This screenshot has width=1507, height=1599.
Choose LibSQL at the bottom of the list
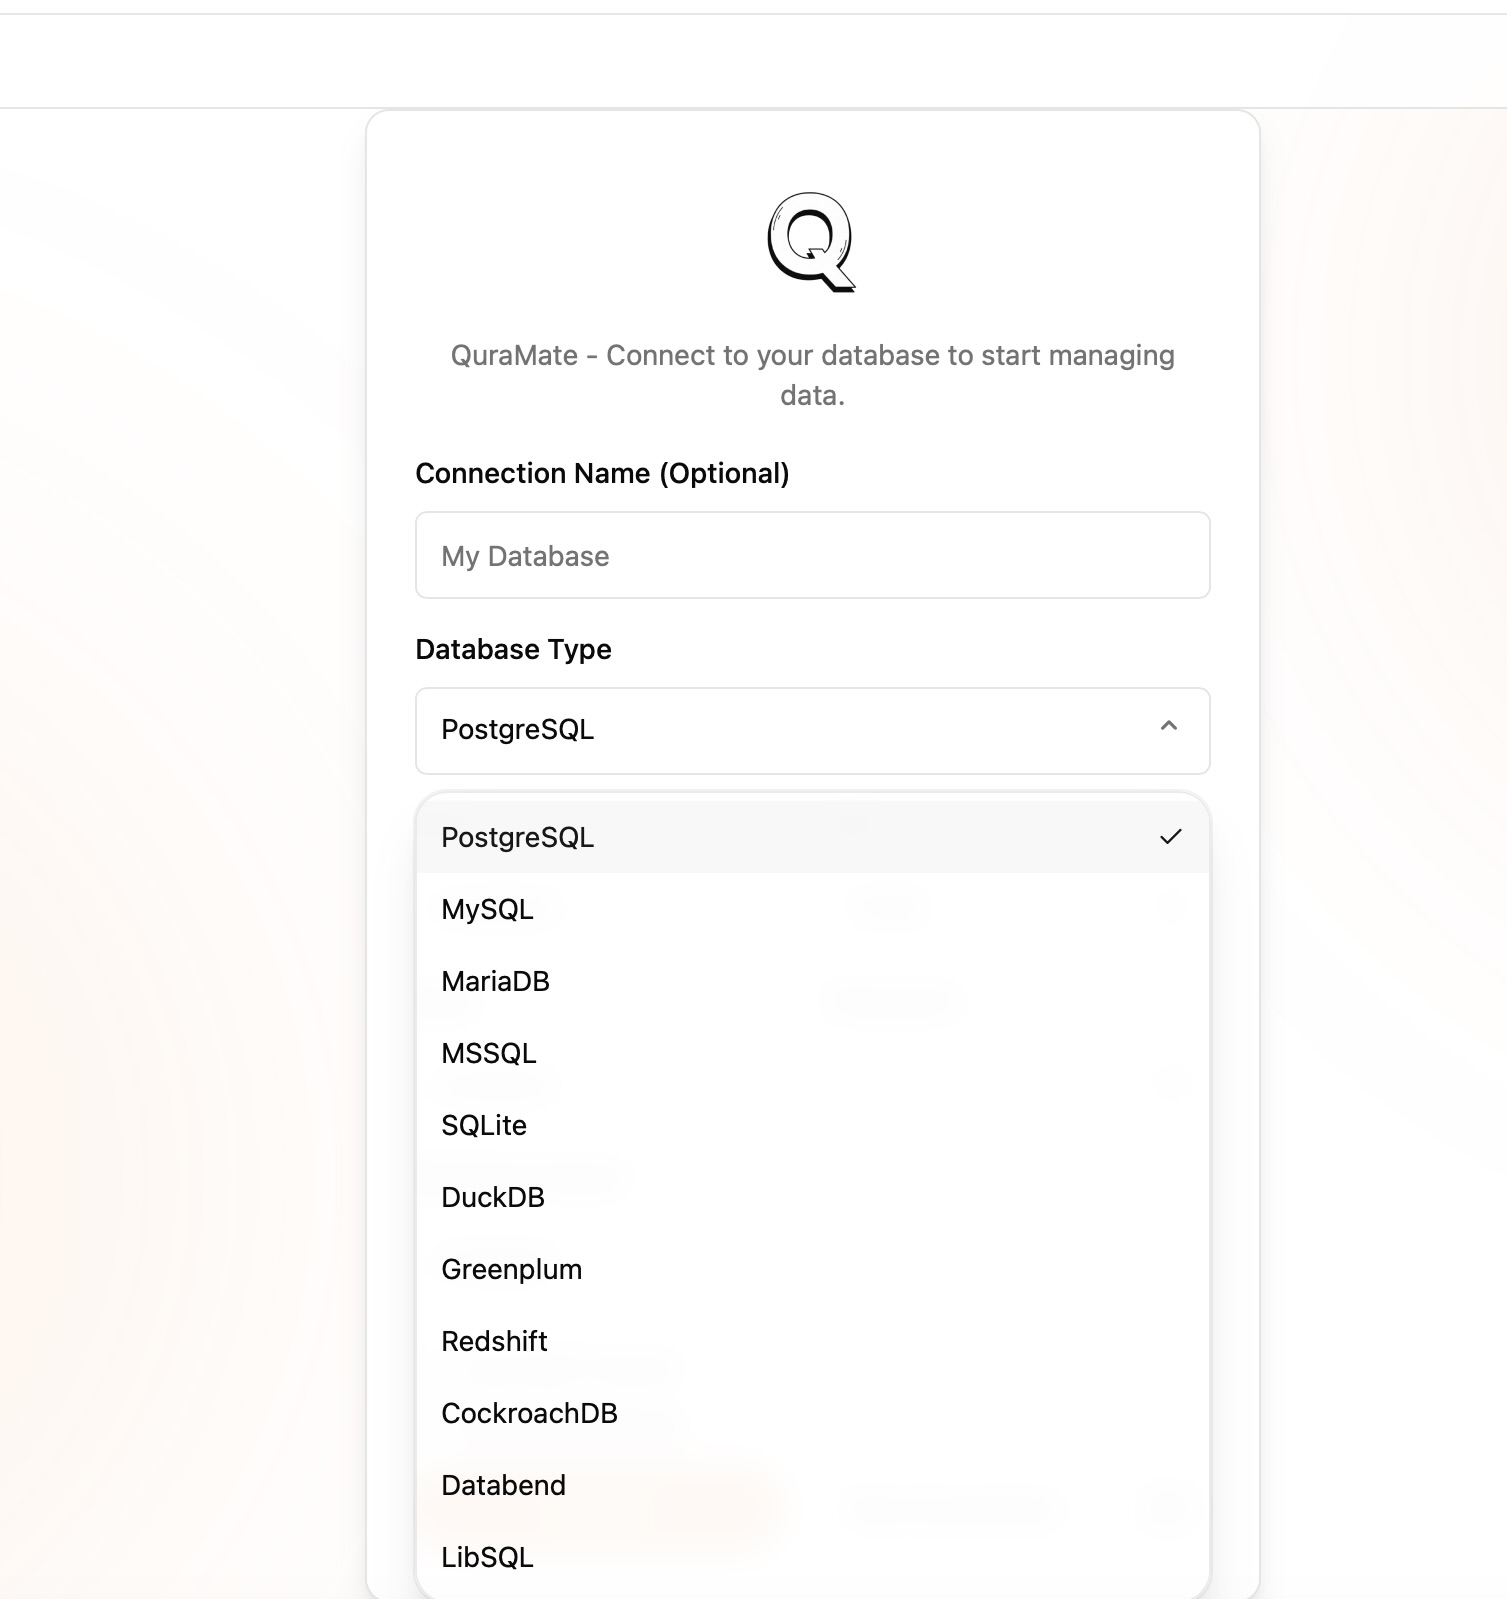tap(487, 1556)
